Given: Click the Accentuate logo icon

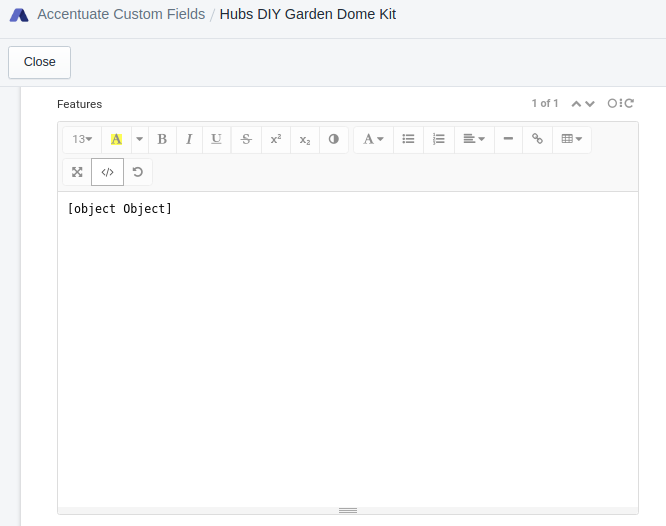Looking at the screenshot, I should point(19,15).
